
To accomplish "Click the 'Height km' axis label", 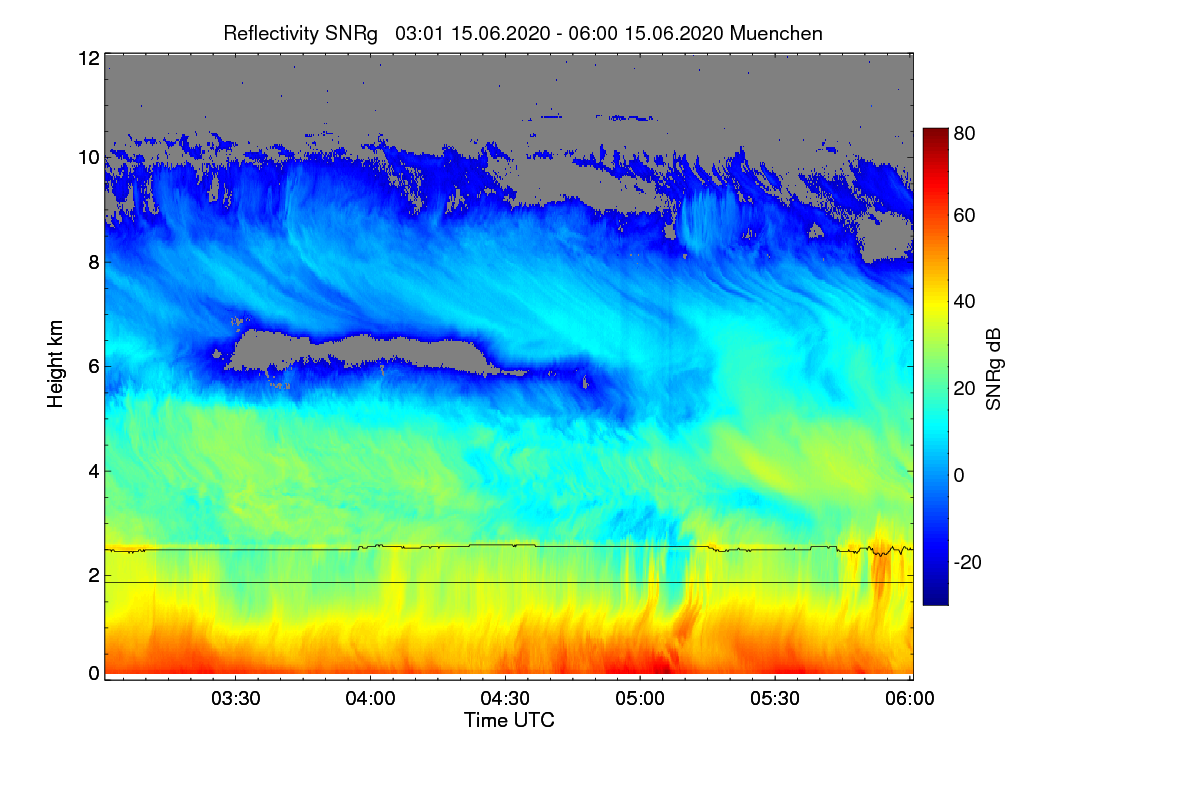I will click(x=57, y=365).
